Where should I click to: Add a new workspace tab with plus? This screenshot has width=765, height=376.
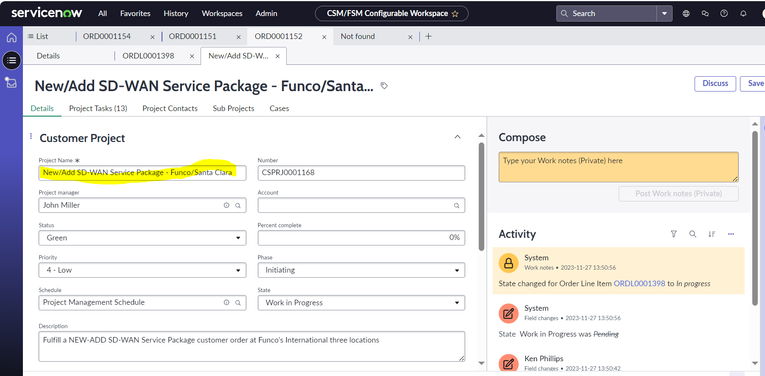pyautogui.click(x=428, y=36)
